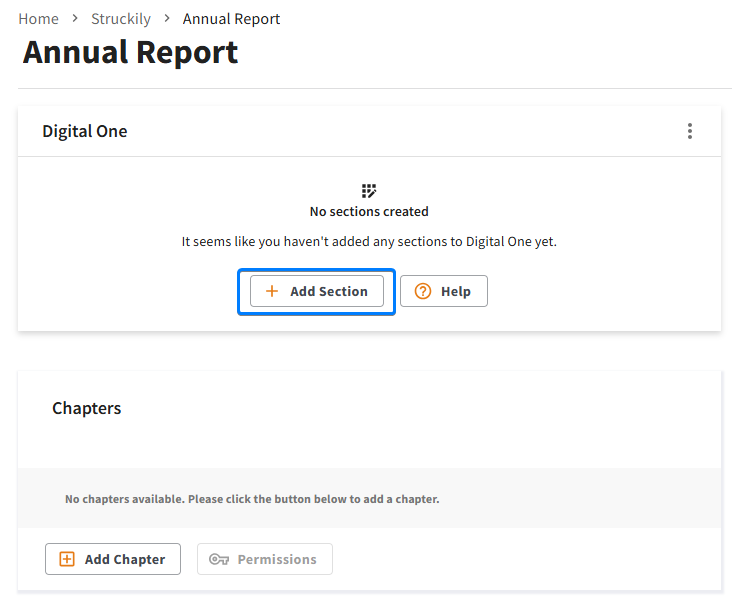Click the plus icon in Add Section

coord(272,291)
